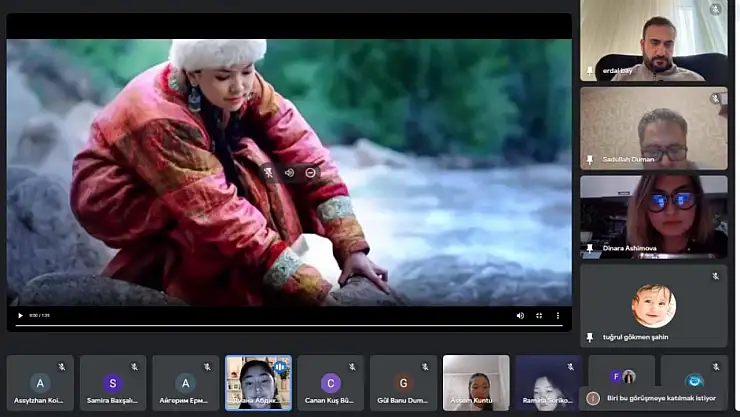Click the pin icon on Sadullah Duman's tile

[590, 159]
